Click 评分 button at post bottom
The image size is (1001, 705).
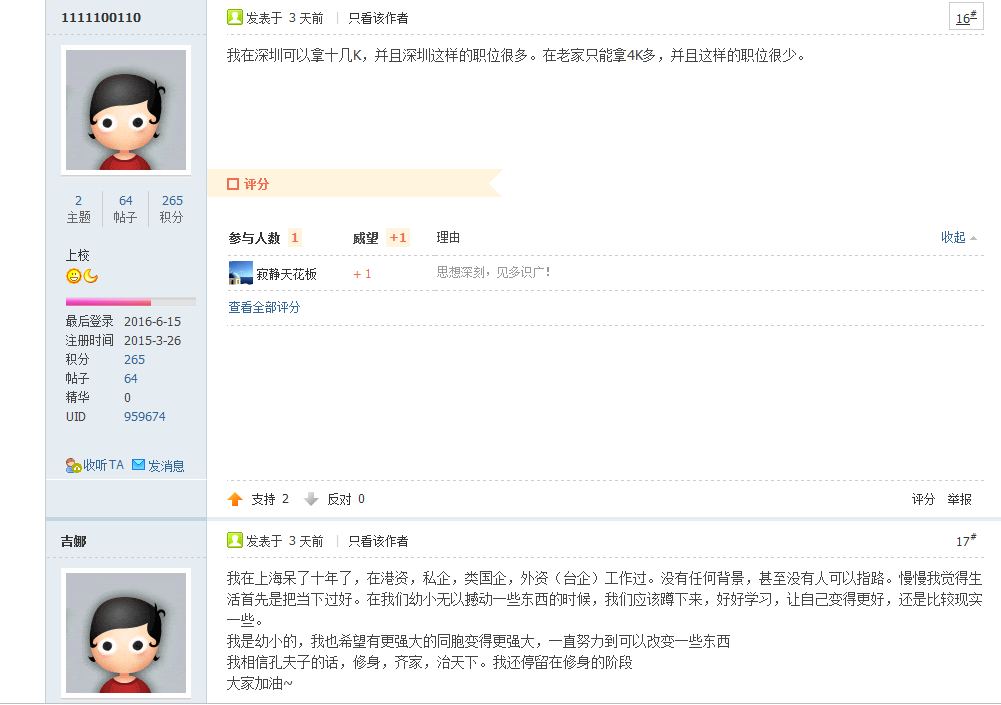(923, 499)
